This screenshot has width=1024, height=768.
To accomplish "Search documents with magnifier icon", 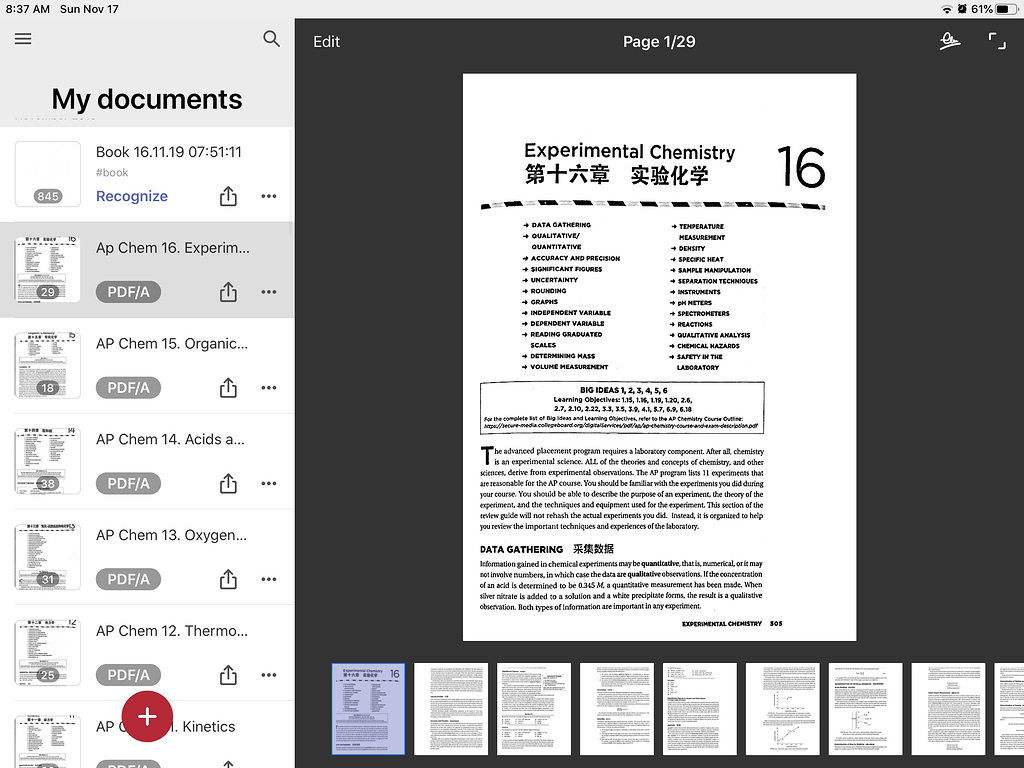I will (271, 39).
